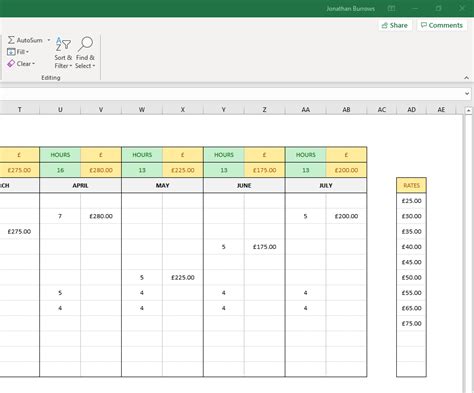Select column W header

point(142,109)
